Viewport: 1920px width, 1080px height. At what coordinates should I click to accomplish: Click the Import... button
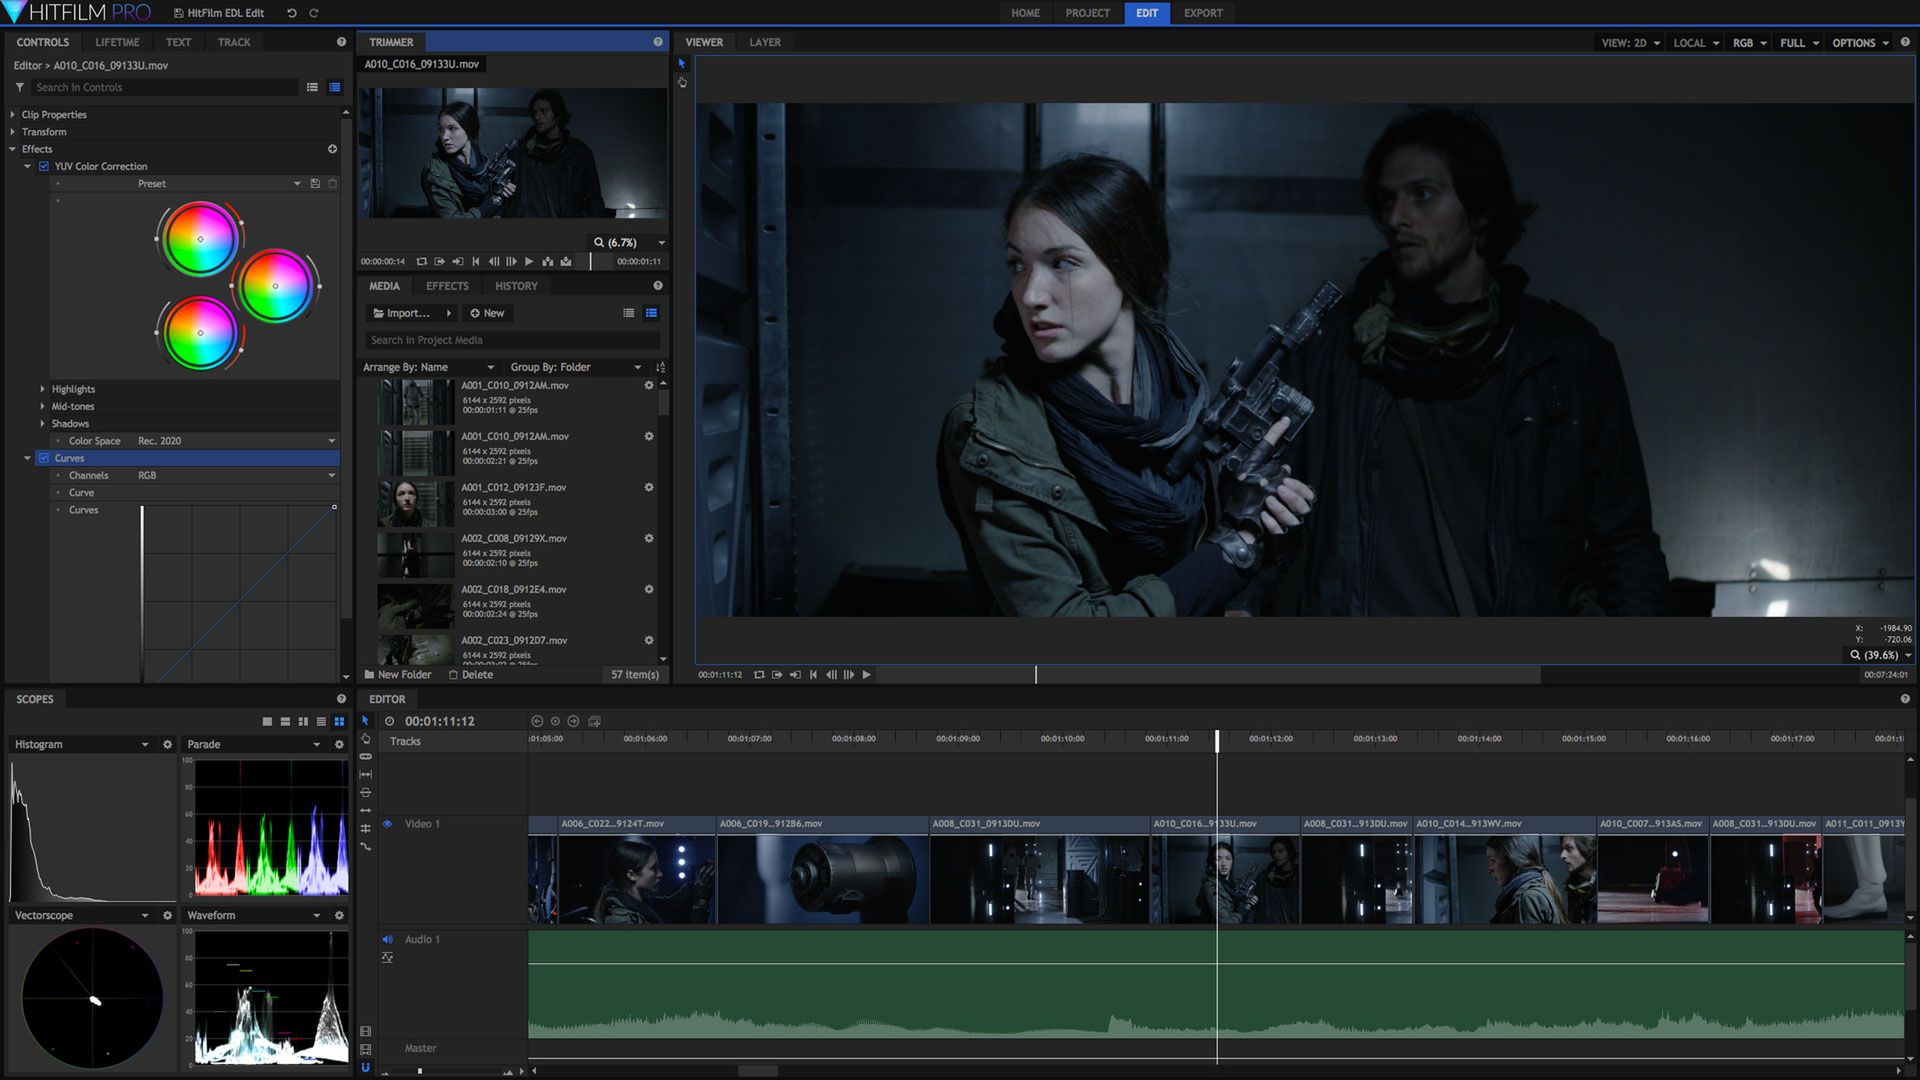(x=402, y=313)
